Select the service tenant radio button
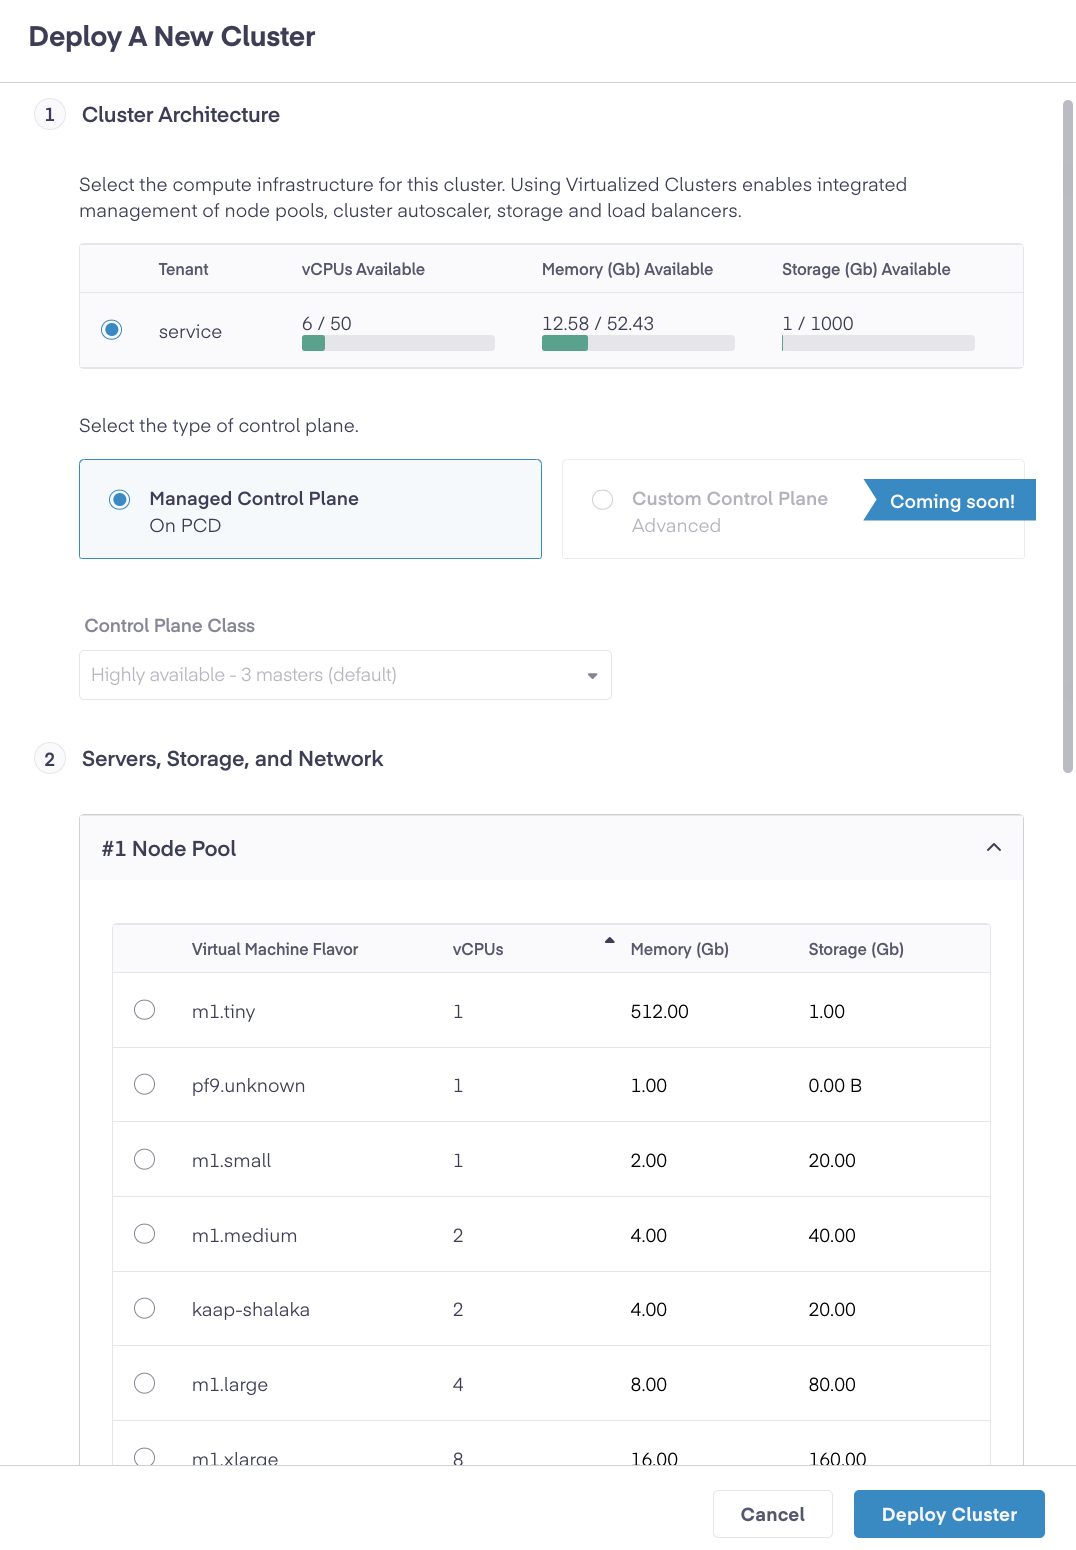The height and width of the screenshot is (1550, 1076). pyautogui.click(x=112, y=330)
